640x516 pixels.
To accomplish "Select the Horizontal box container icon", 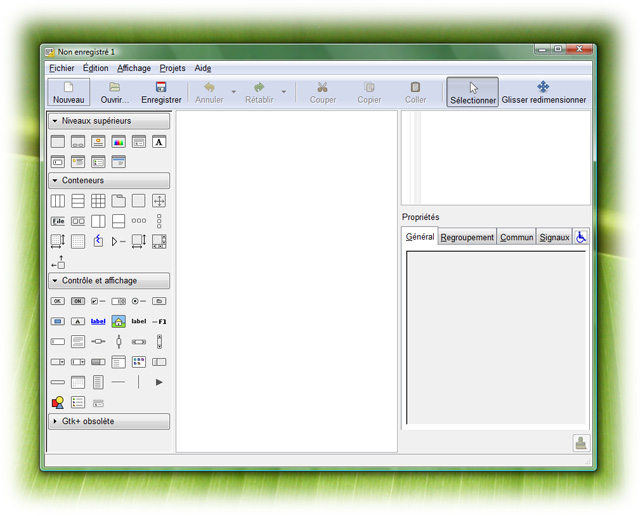I will coord(58,201).
